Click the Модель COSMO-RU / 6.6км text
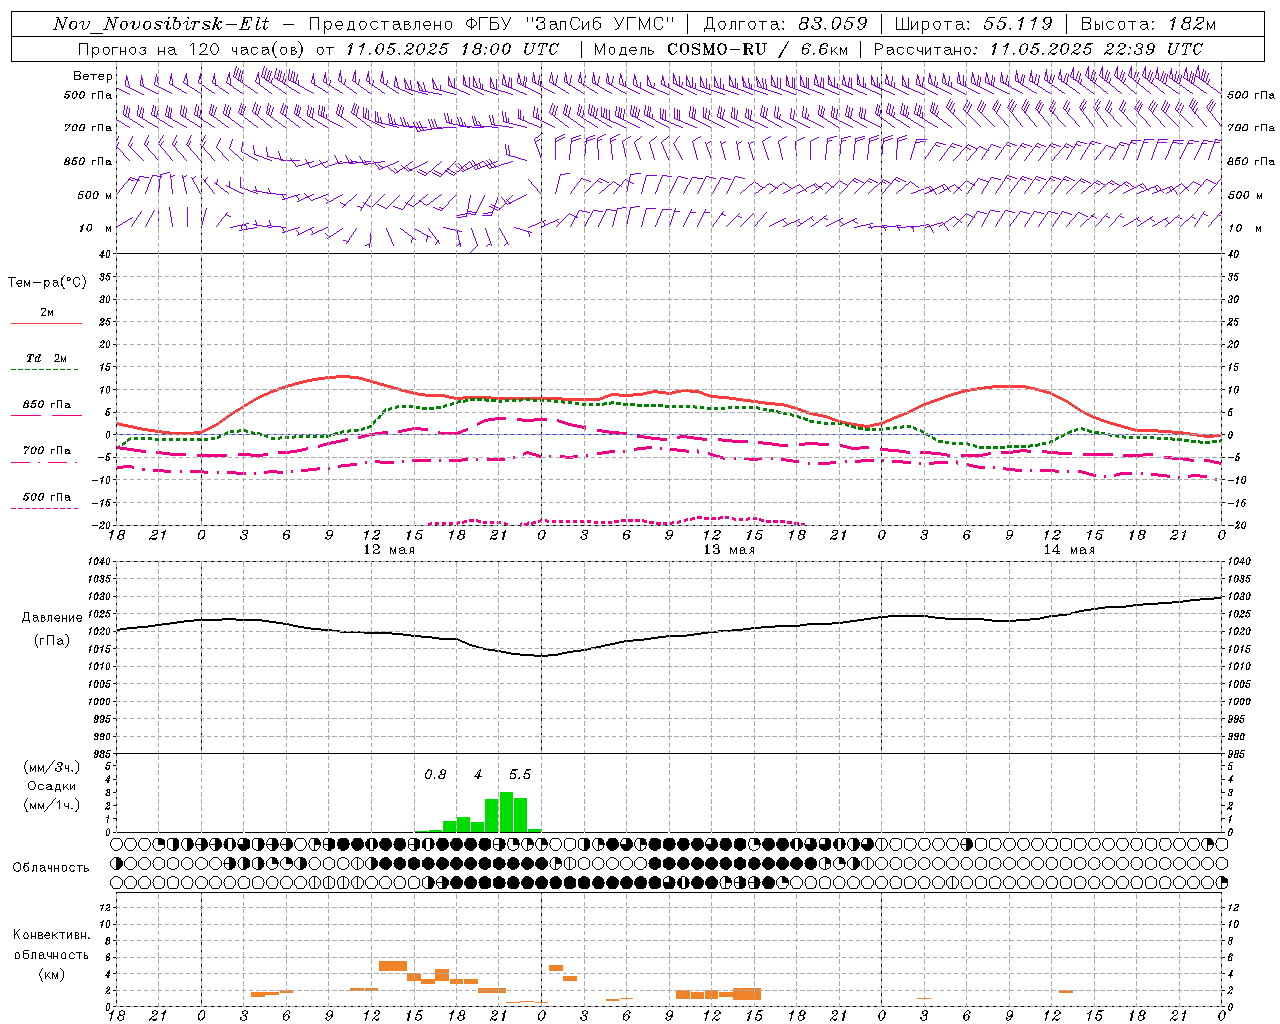The image size is (1280, 1024). [x=721, y=49]
